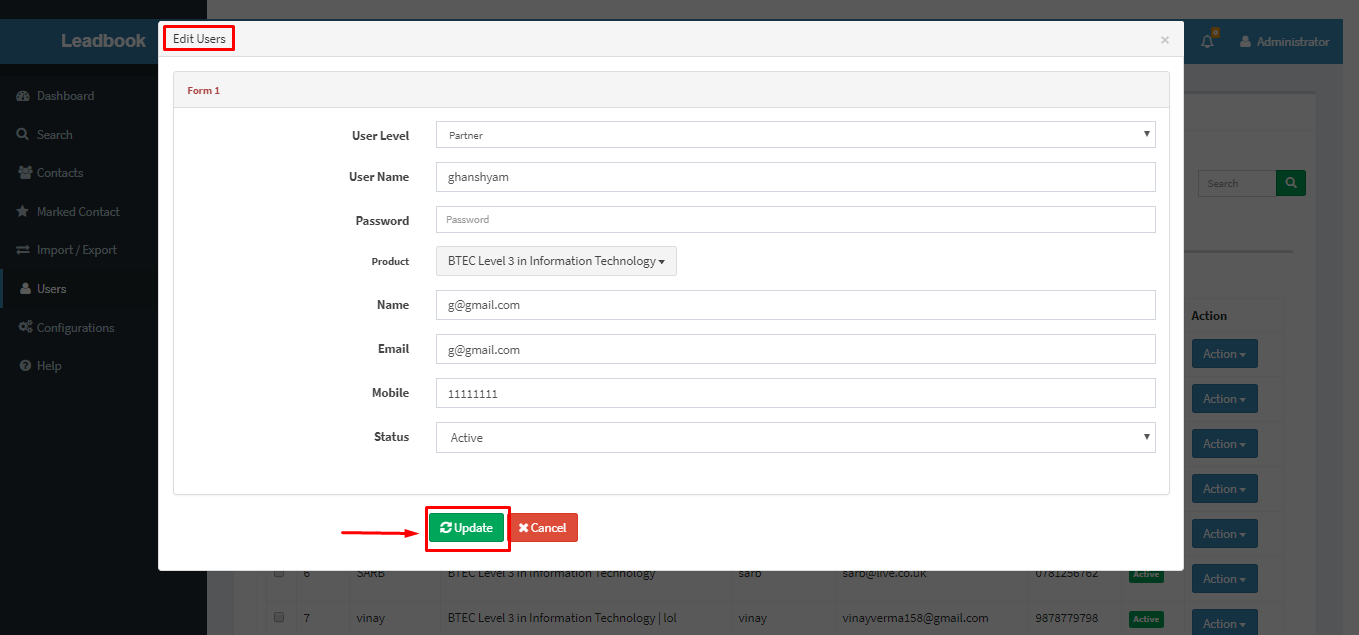The image size is (1359, 635).
Task: Open Action dropdown in vinay row
Action: coord(1224,623)
